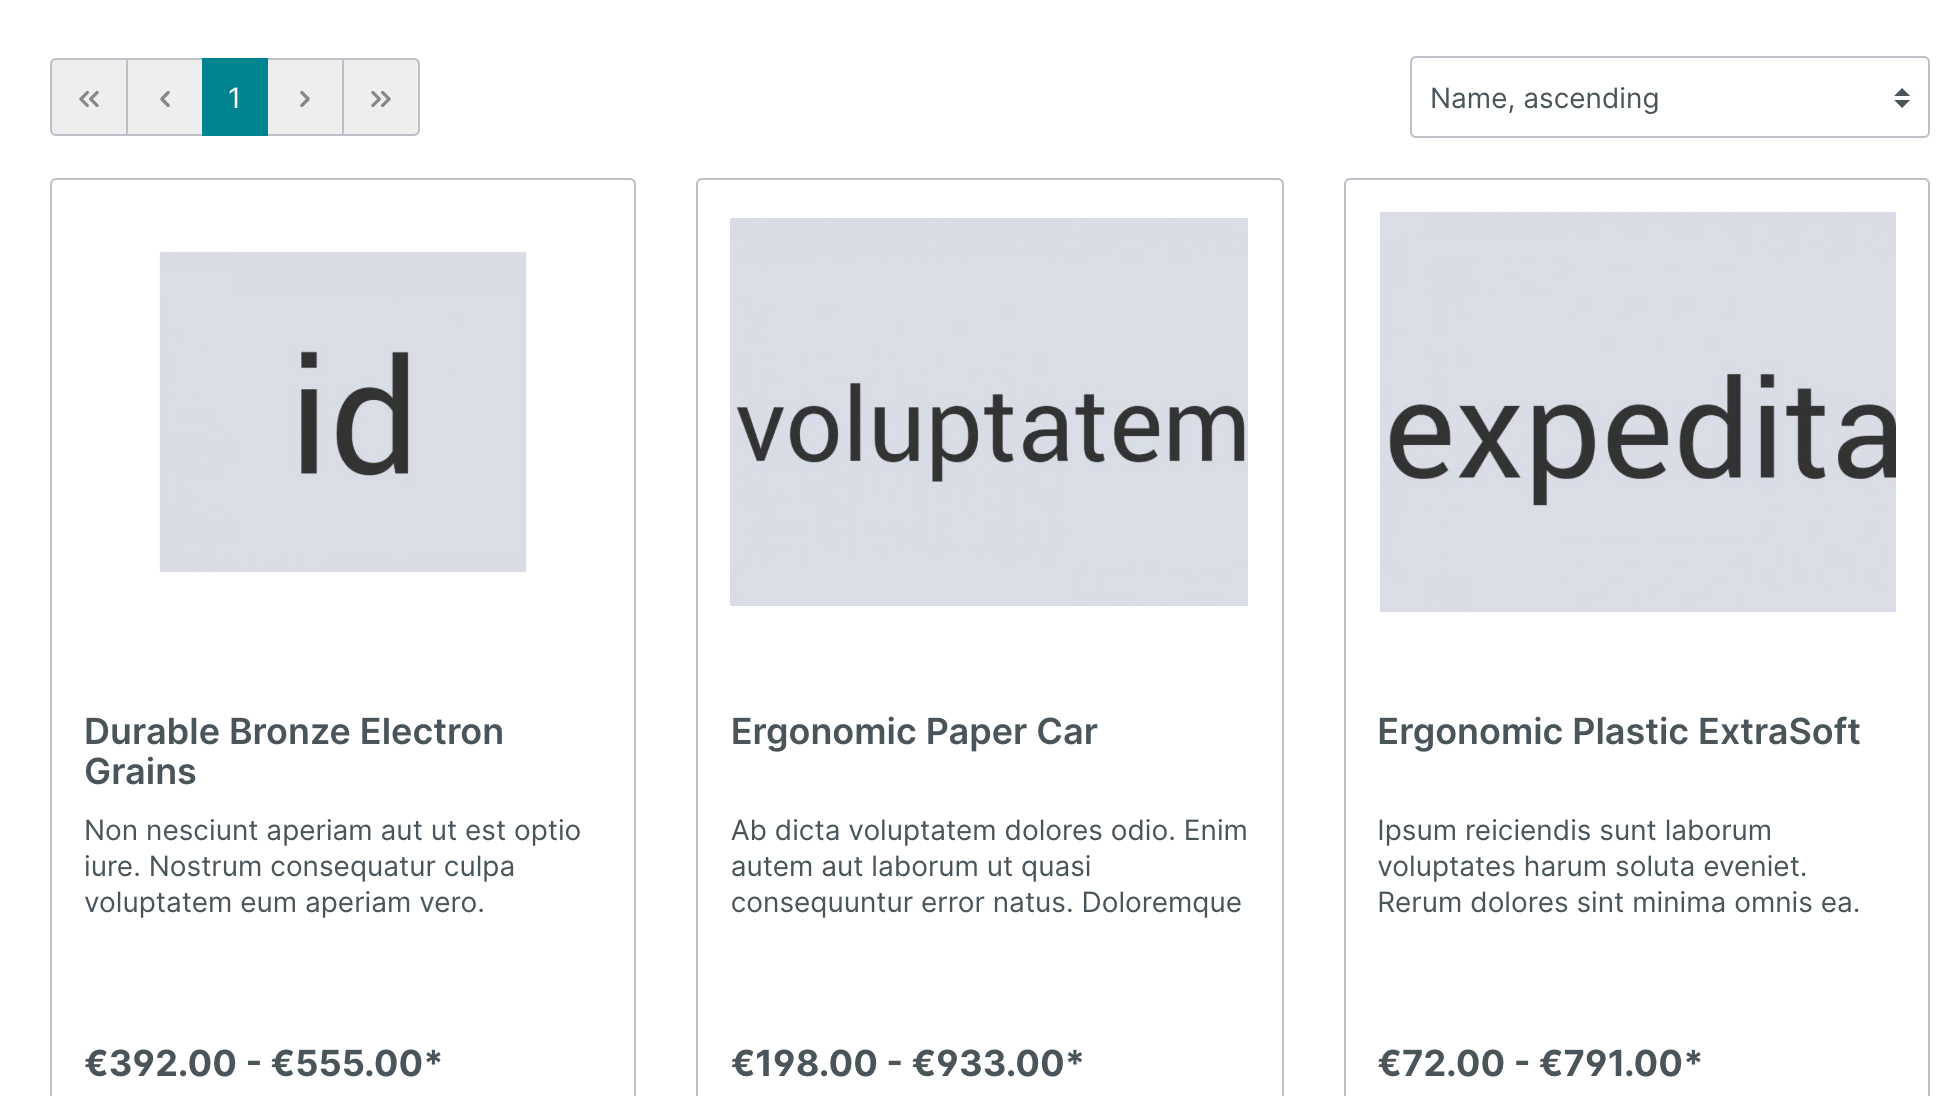
Task: Open the 'id' product image
Action: click(x=343, y=412)
